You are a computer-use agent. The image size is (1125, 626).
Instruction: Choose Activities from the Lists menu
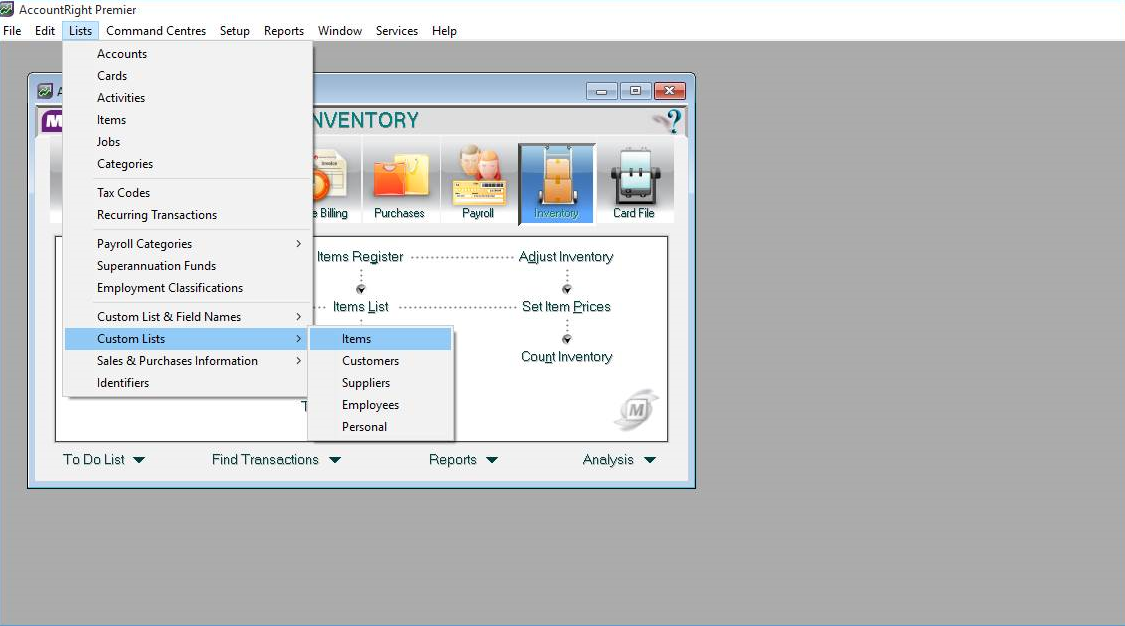(x=188, y=98)
